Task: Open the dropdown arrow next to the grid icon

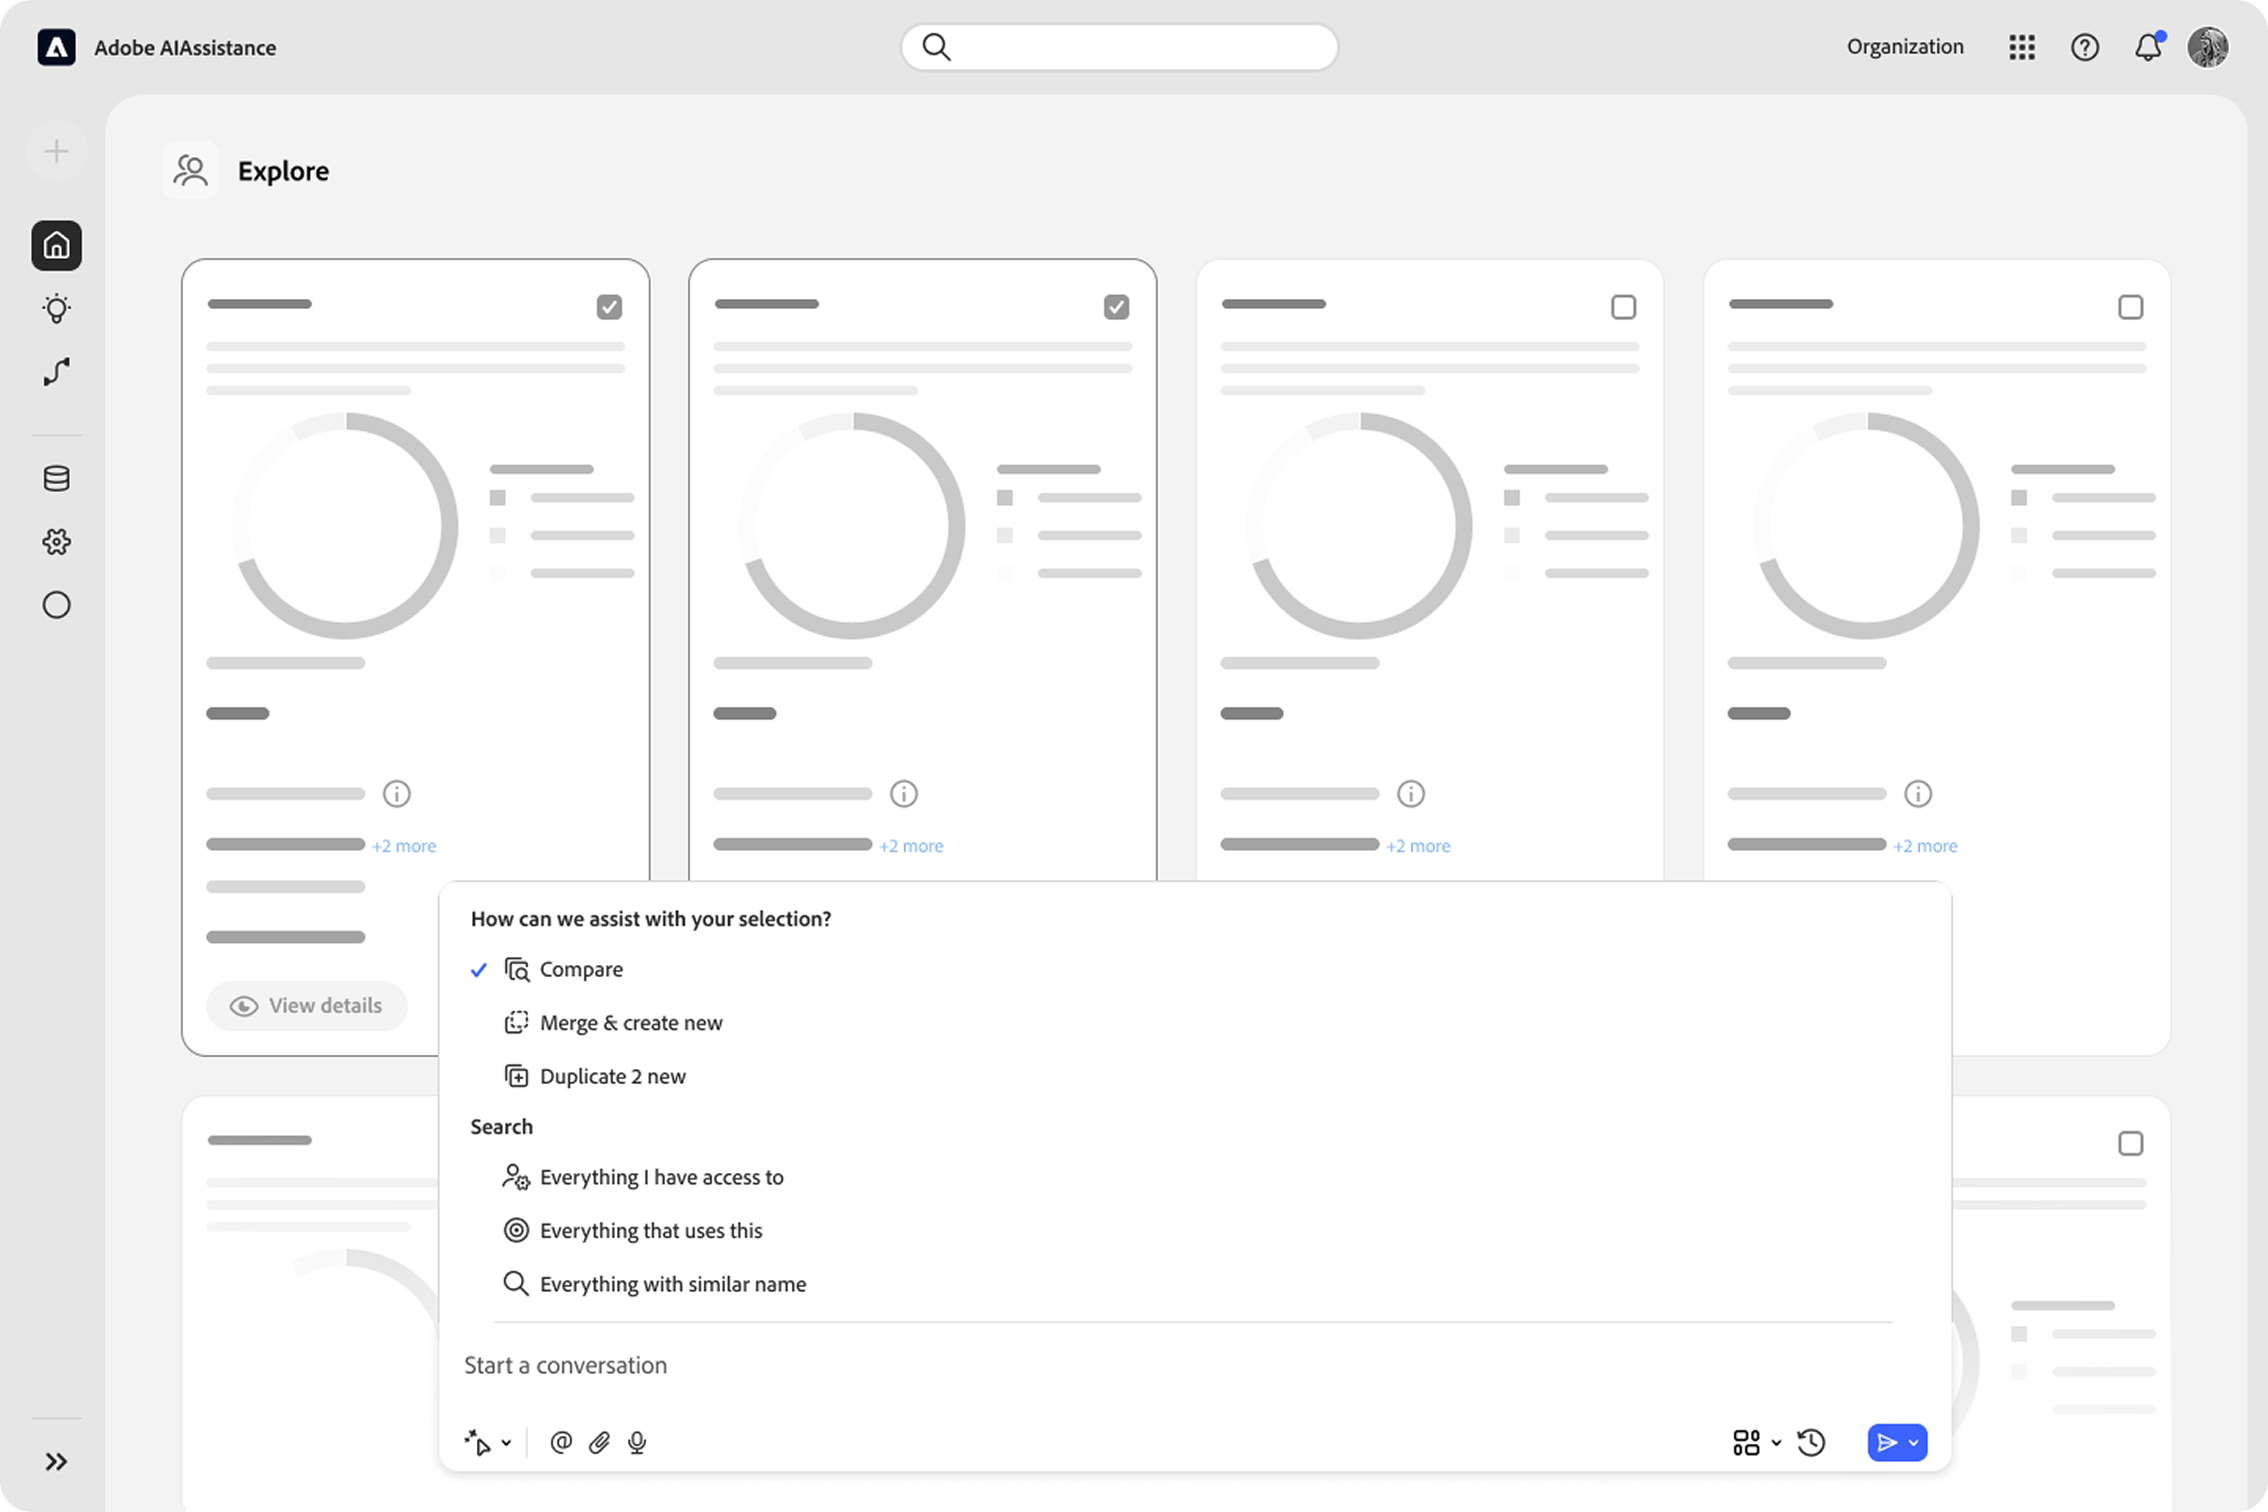Action: click(x=1776, y=1442)
